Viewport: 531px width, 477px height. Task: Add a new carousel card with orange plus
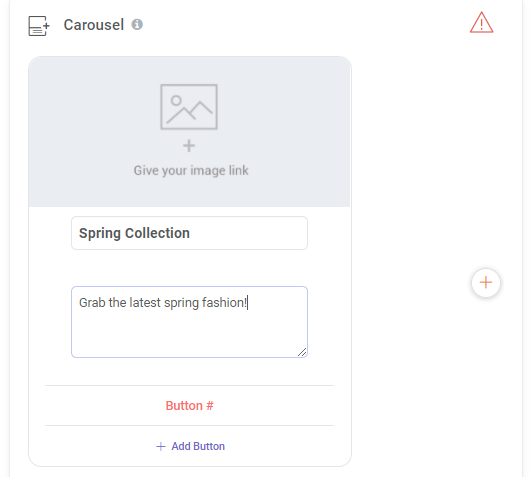(x=486, y=283)
